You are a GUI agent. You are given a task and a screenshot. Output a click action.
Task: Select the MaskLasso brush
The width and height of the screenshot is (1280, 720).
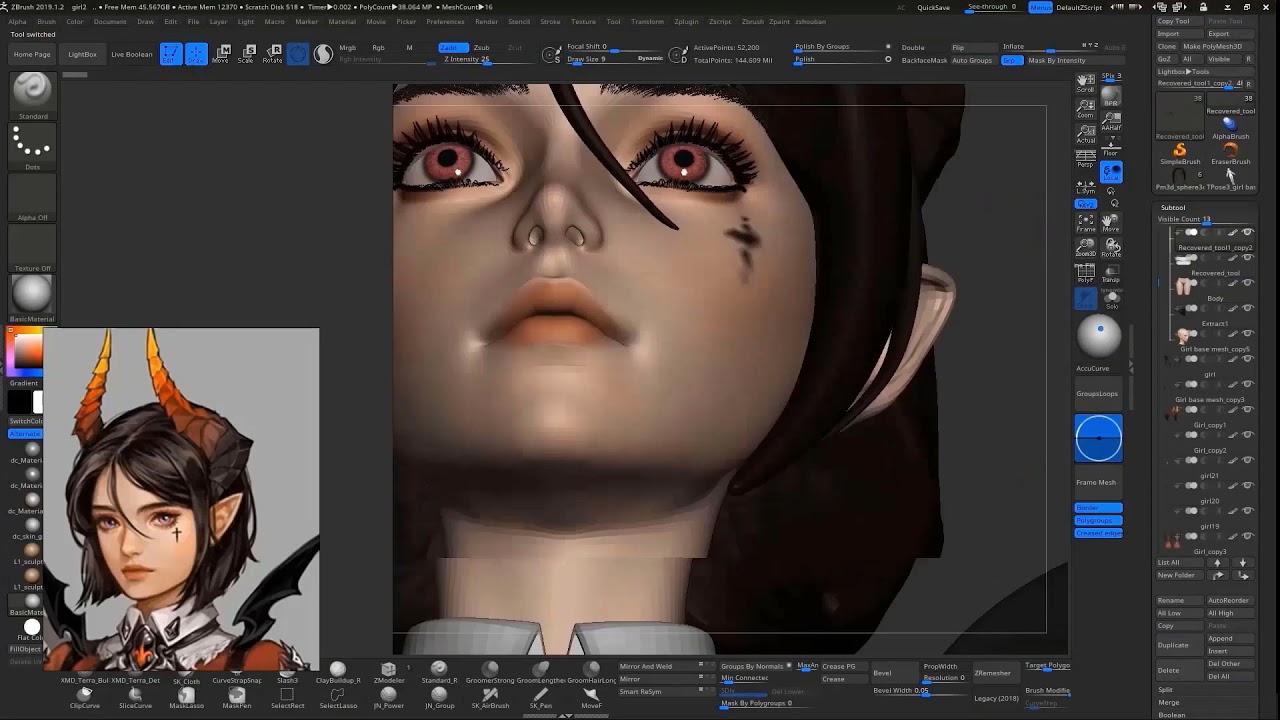pyautogui.click(x=186, y=697)
